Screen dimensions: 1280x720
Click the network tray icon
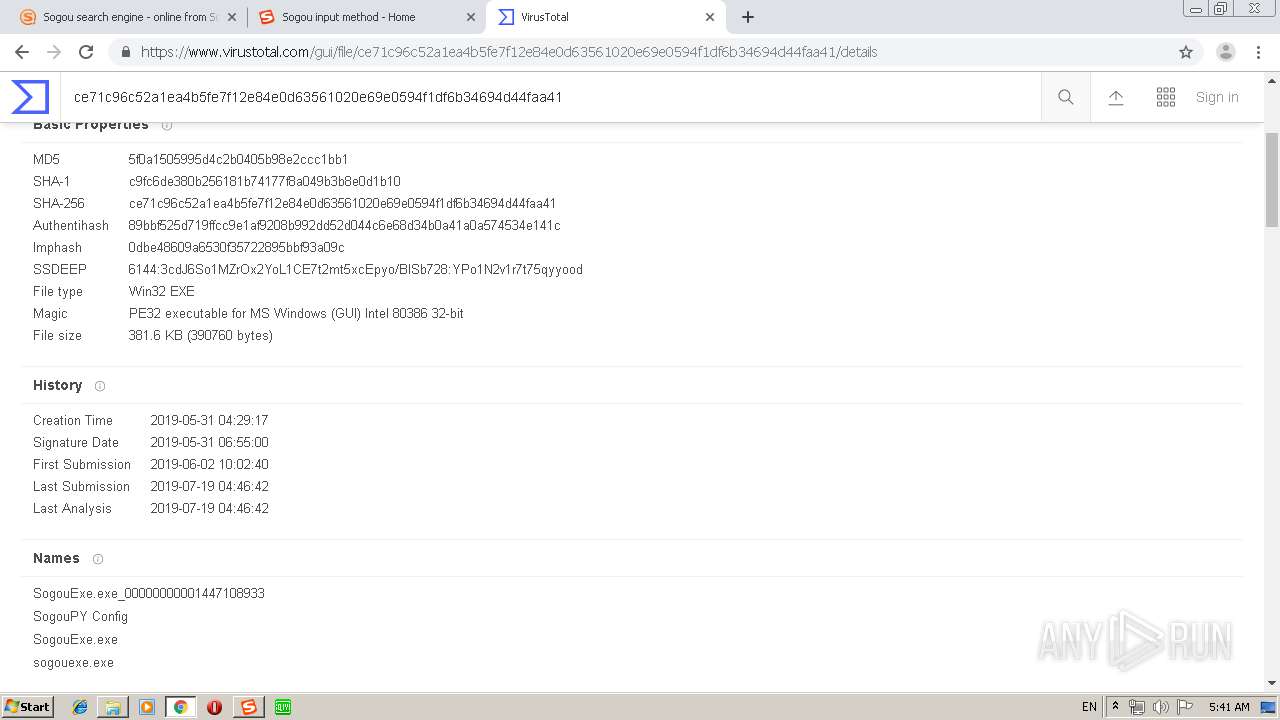click(1137, 707)
